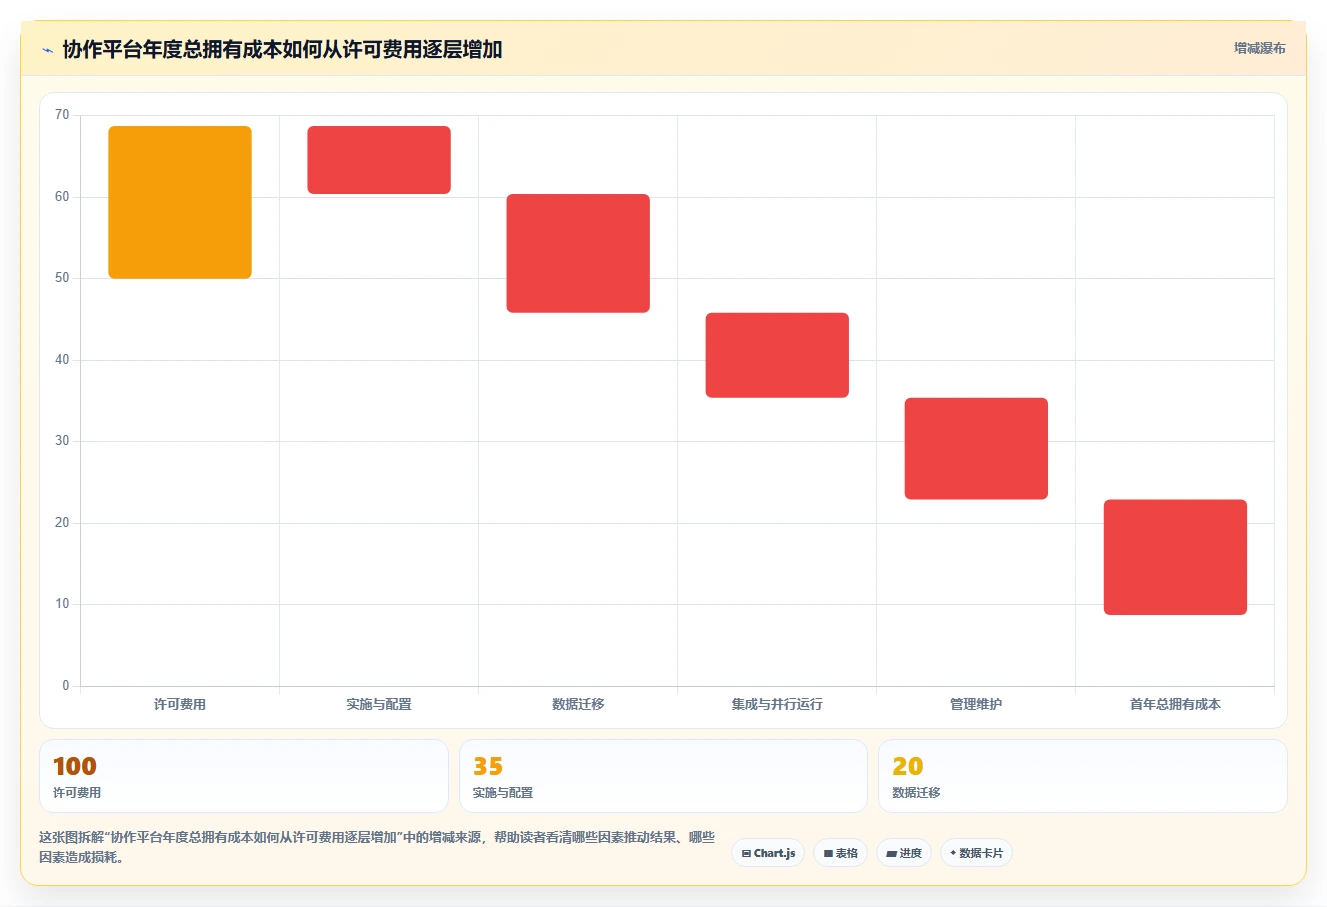The width and height of the screenshot is (1327, 907).
Task: Click the 实施与配置 x-axis label
Action: point(379,704)
